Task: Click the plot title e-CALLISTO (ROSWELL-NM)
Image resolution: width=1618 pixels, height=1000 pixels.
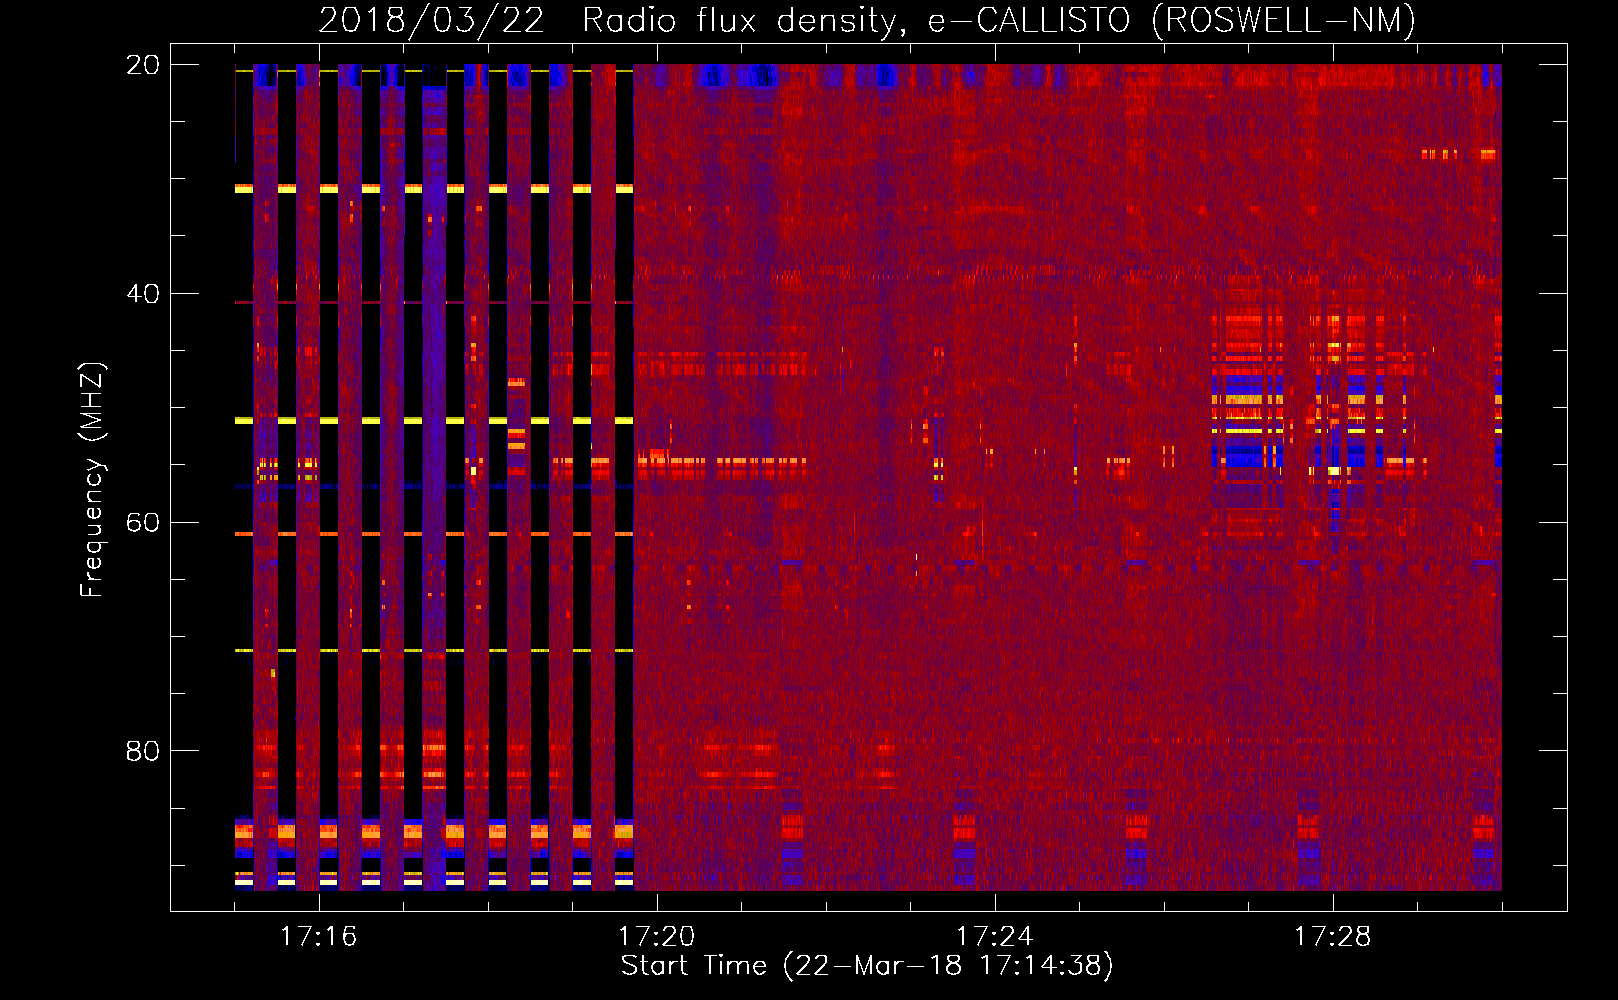Action: (x=1172, y=20)
